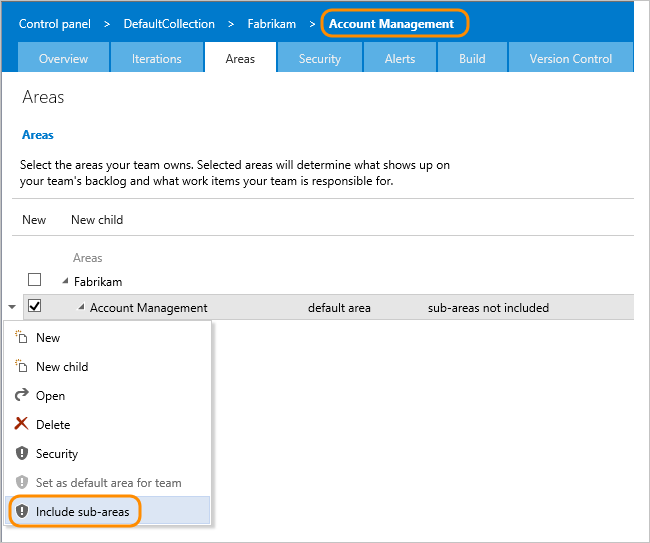Screen dimensions: 650x543
Task: Click the New child page icon in menu
Action: [21, 366]
